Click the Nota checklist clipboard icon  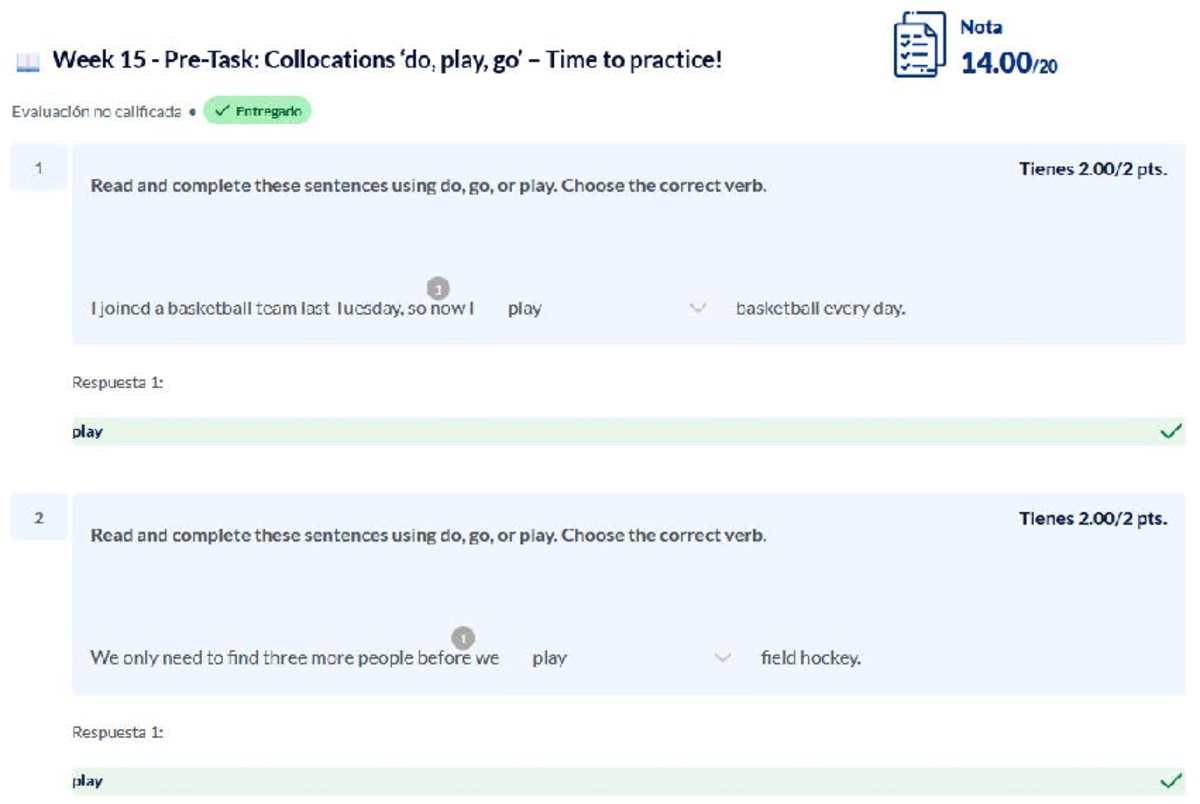coord(918,43)
